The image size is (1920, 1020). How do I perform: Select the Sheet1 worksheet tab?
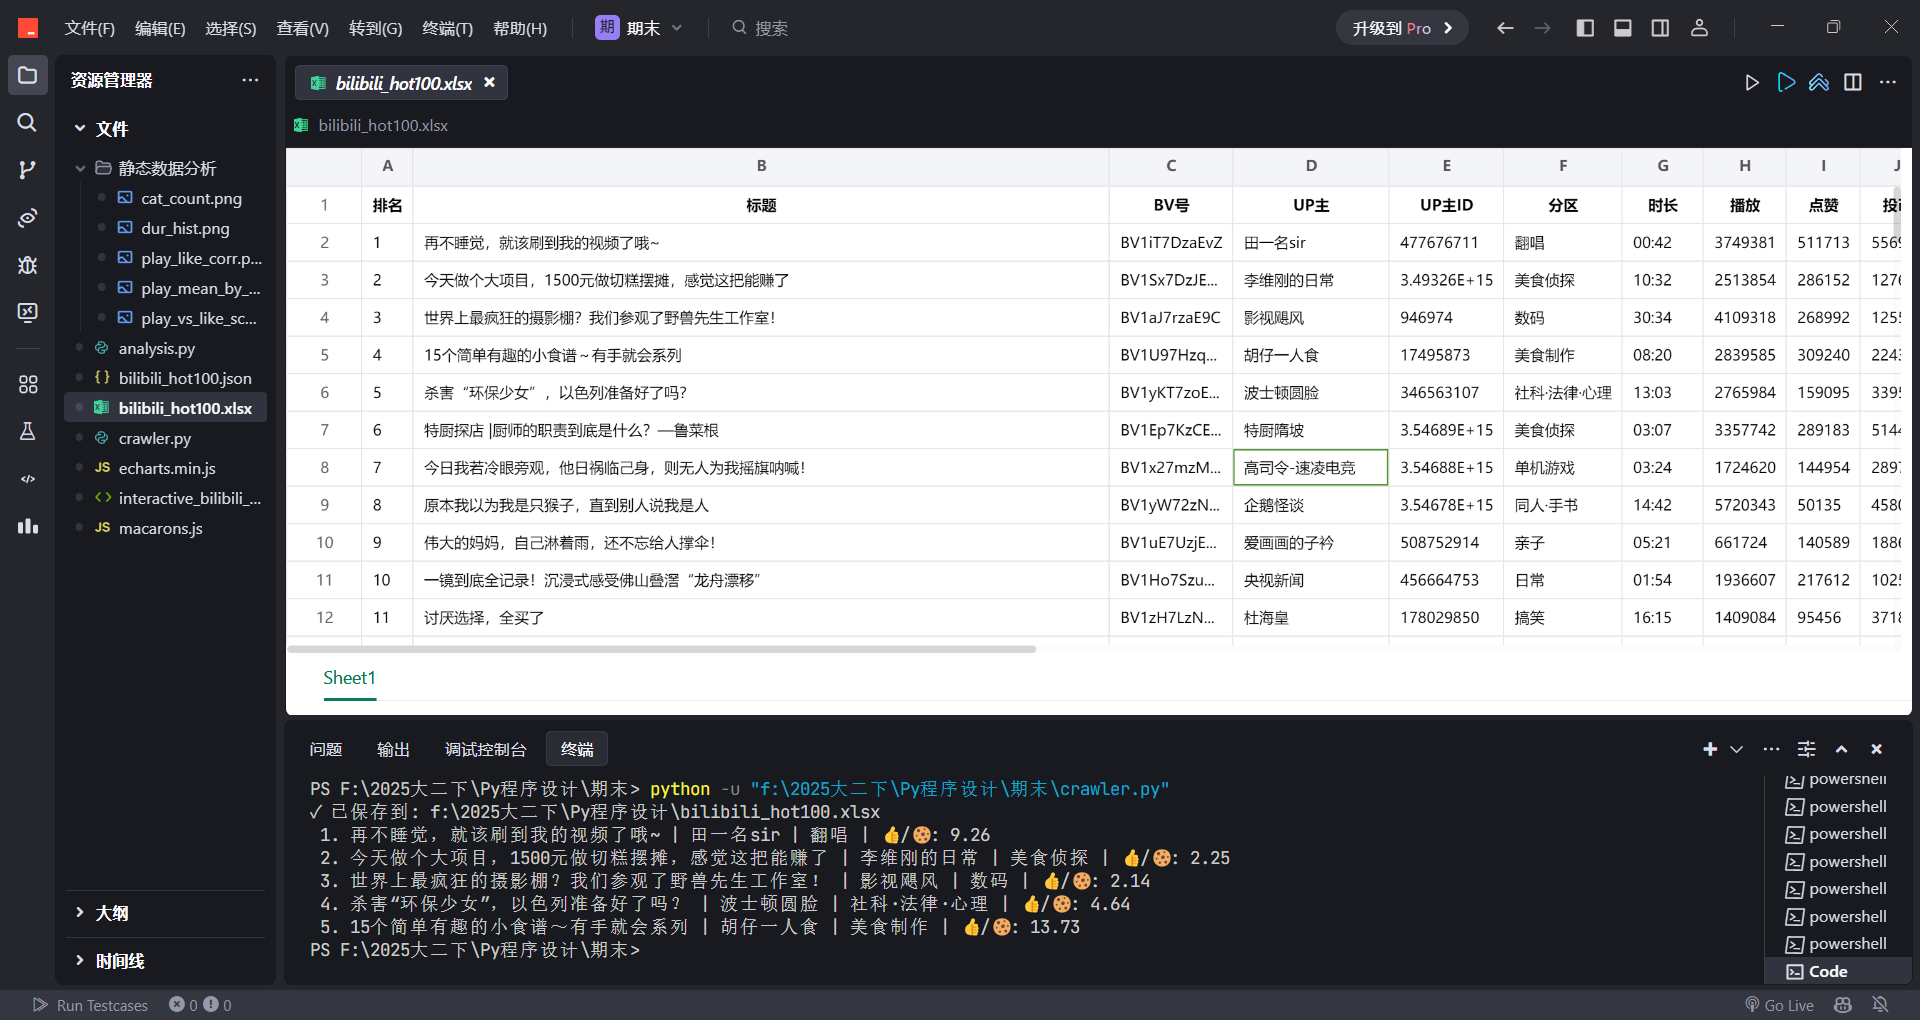tap(349, 678)
